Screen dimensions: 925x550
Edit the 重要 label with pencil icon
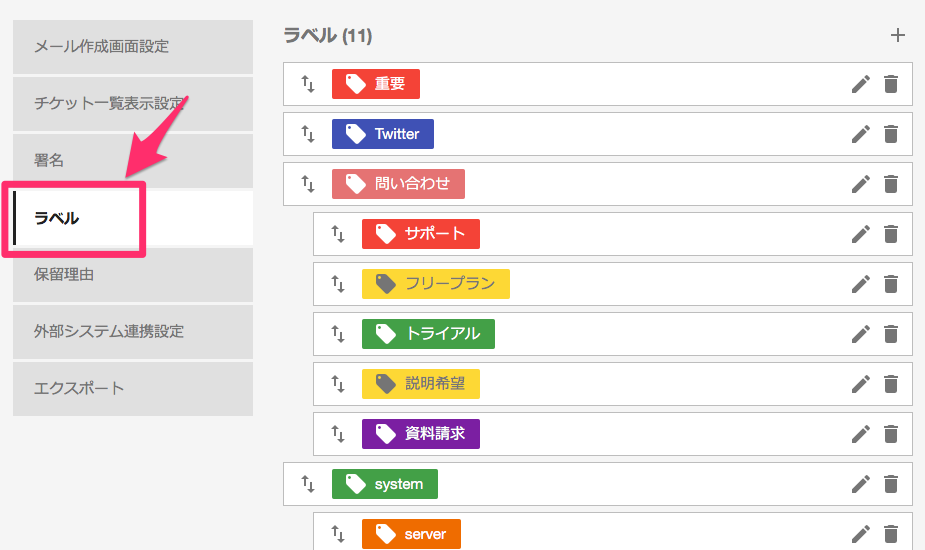pyautogui.click(x=861, y=84)
